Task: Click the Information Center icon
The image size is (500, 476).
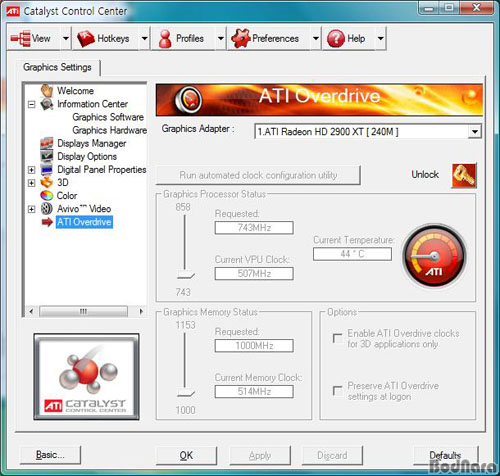Action: pos(47,104)
